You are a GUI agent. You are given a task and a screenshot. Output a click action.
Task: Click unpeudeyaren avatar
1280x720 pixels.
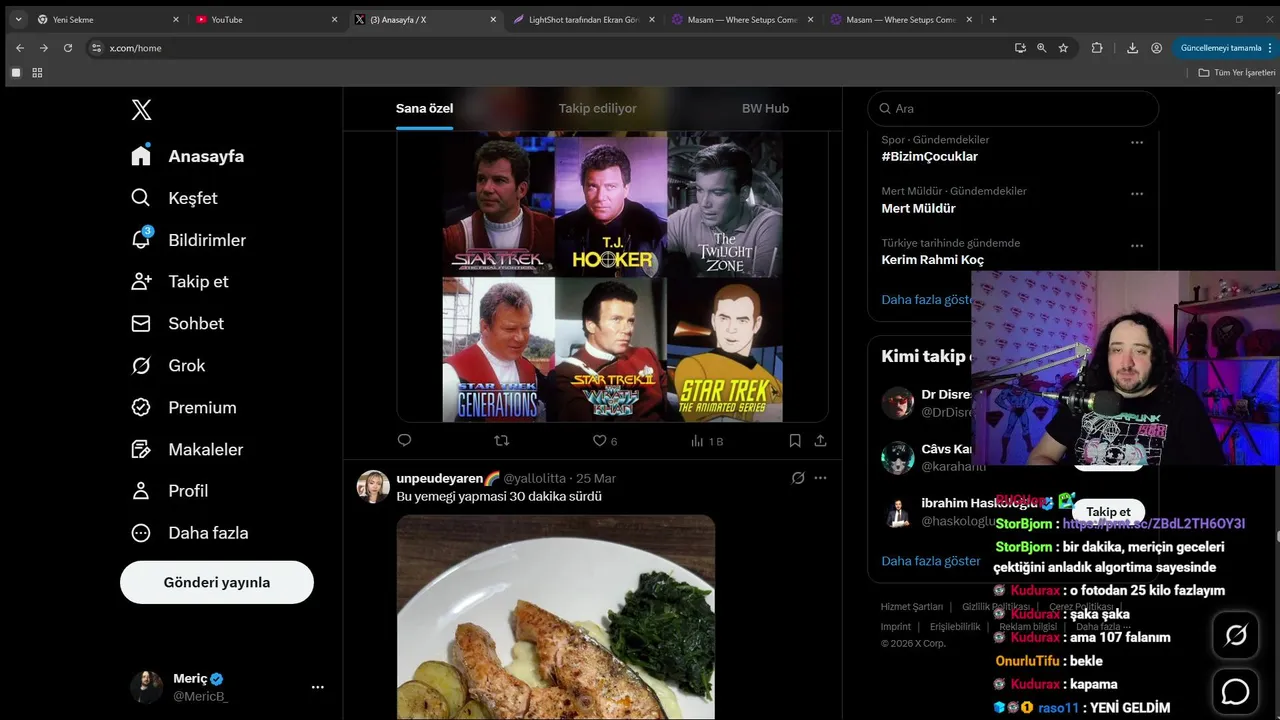(373, 486)
